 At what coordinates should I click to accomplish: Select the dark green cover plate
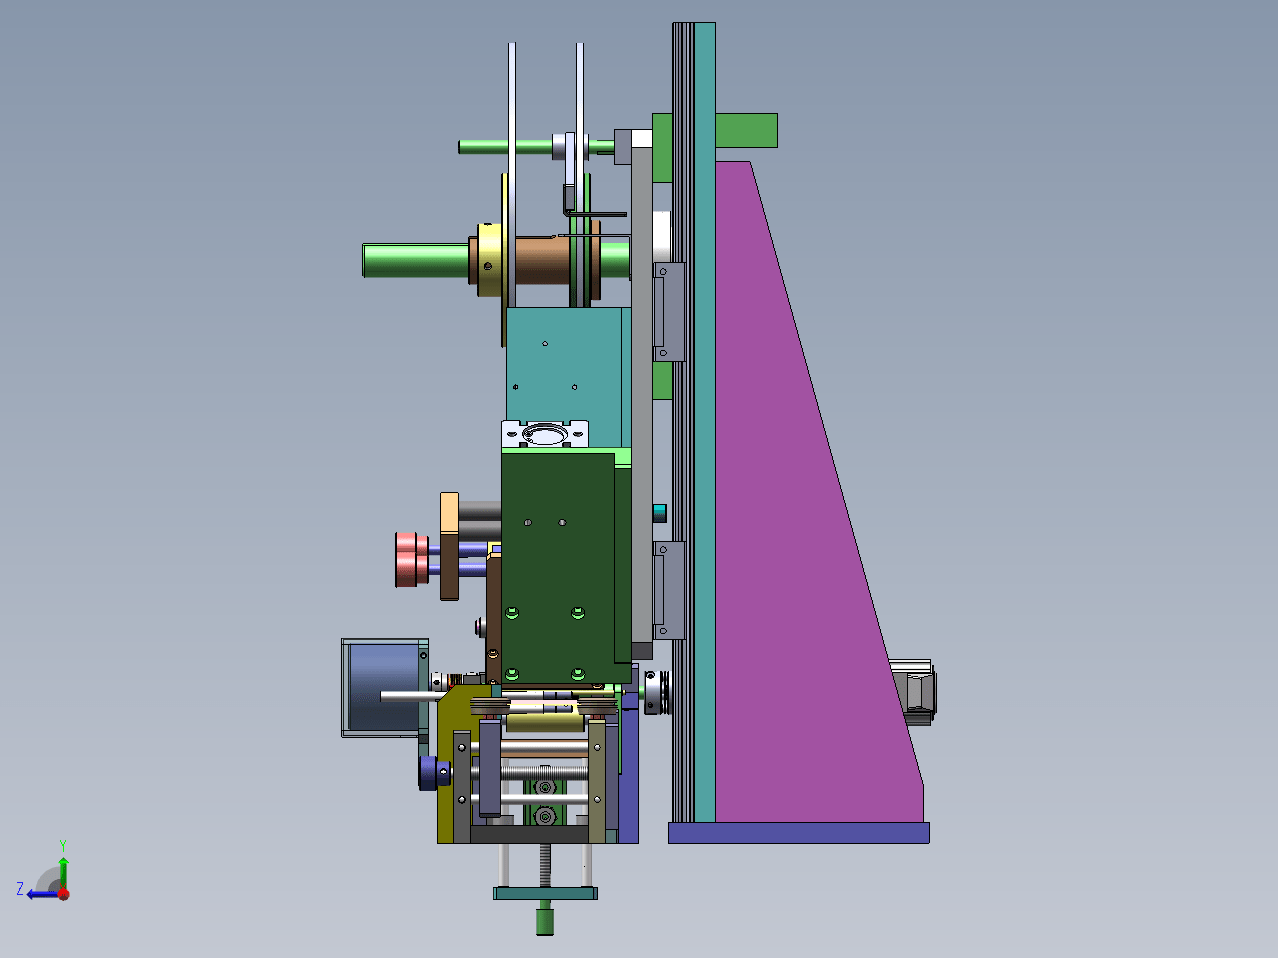pos(557,568)
